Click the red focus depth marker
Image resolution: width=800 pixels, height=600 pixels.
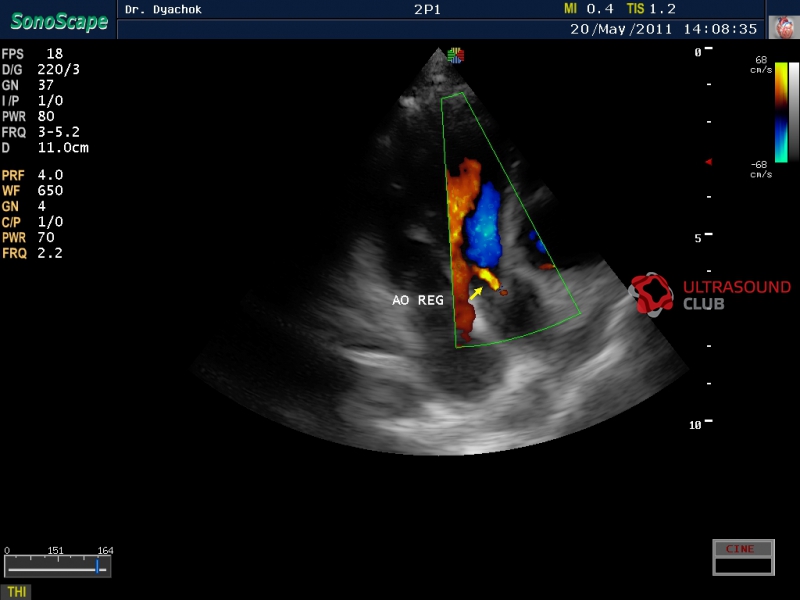[x=708, y=162]
